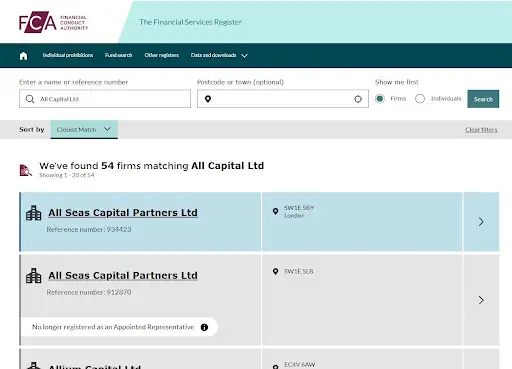The image size is (512, 369).
Task: Click the SW1E 5LB postcode text
Action: tap(299, 271)
